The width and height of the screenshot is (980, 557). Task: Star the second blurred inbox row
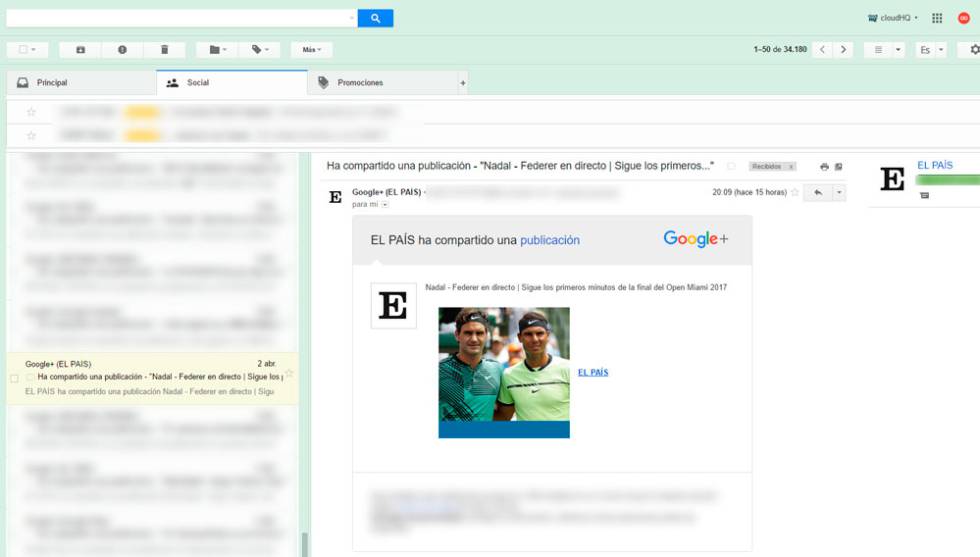(x=31, y=135)
